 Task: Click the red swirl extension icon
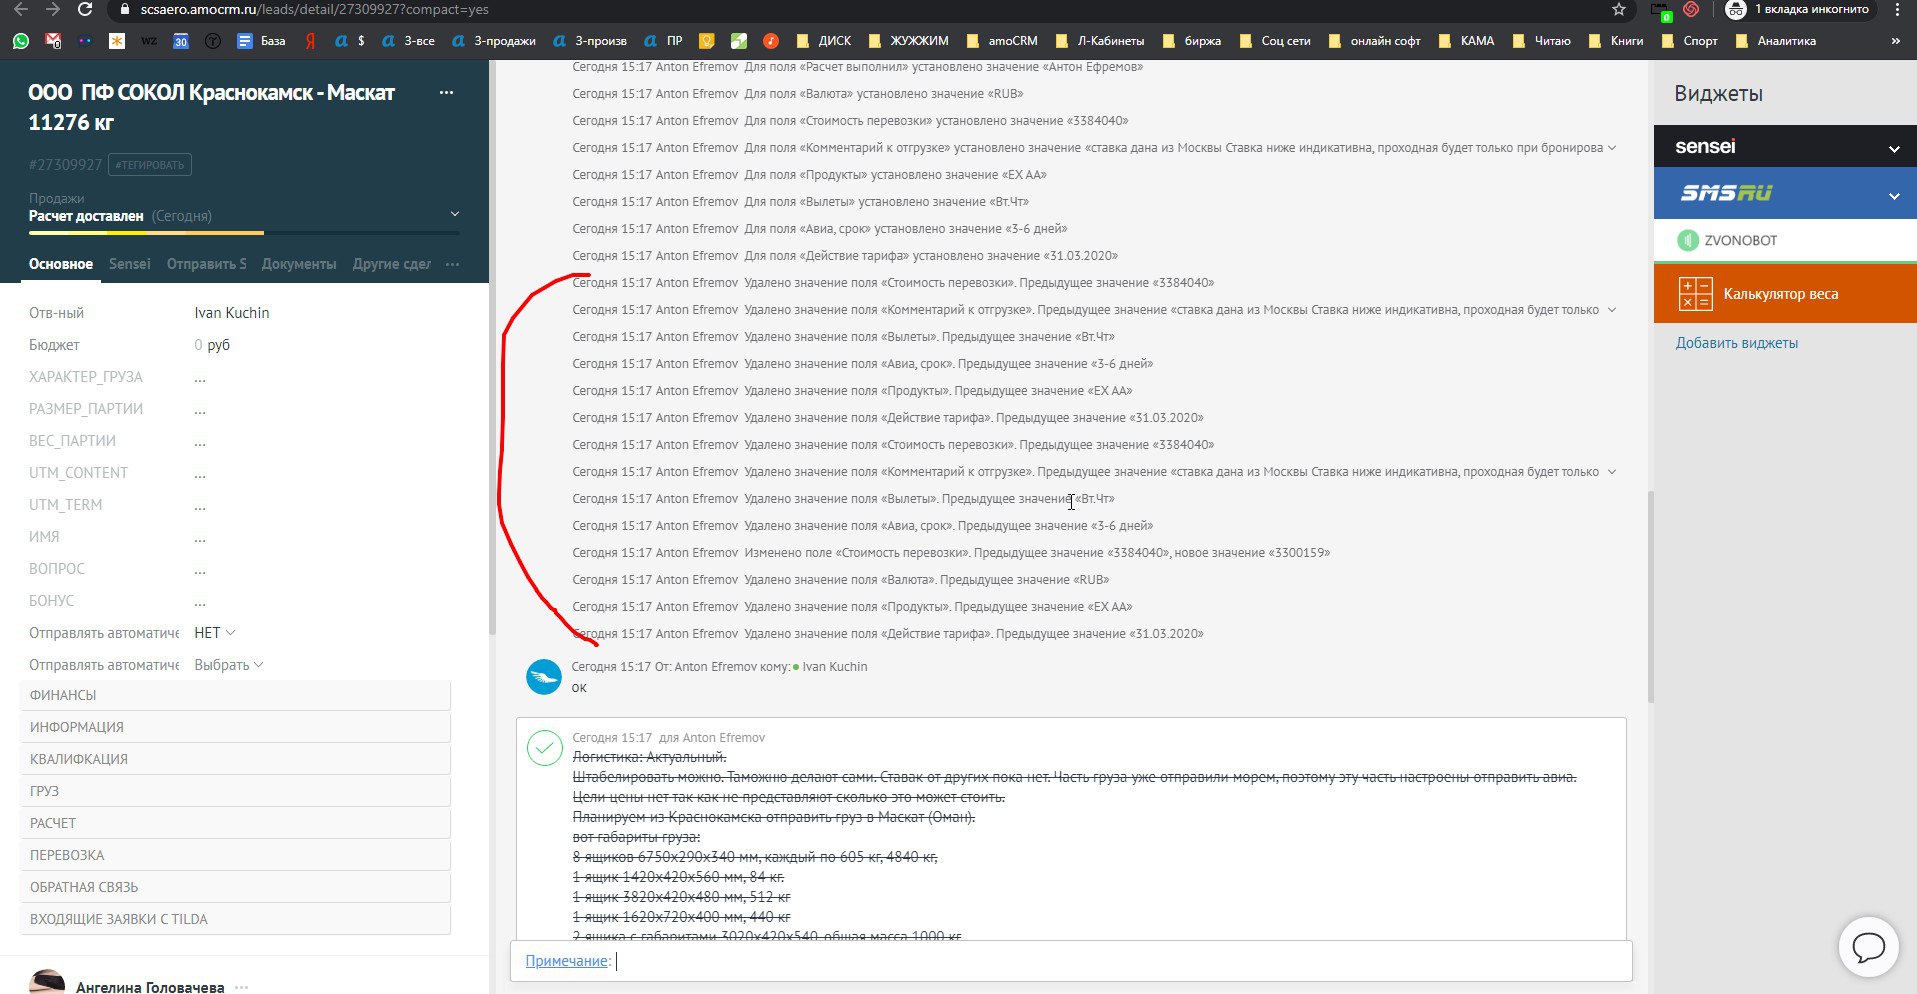[1691, 10]
